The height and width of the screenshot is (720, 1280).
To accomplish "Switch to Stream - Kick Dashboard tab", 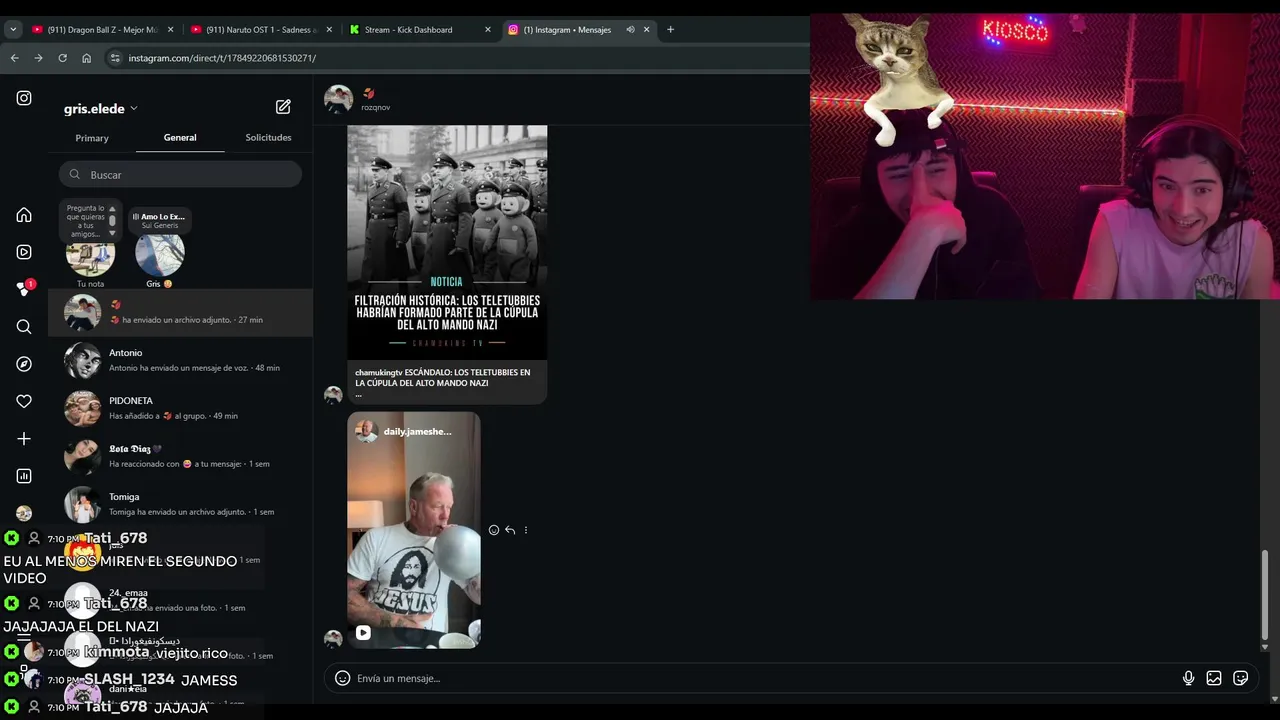I will (x=420, y=29).
